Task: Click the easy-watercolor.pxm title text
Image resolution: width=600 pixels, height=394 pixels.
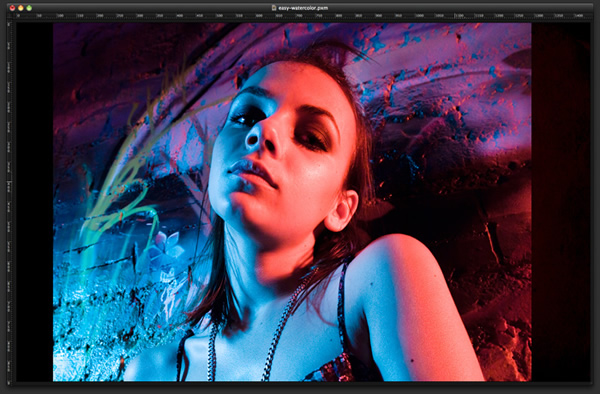Action: tap(303, 8)
